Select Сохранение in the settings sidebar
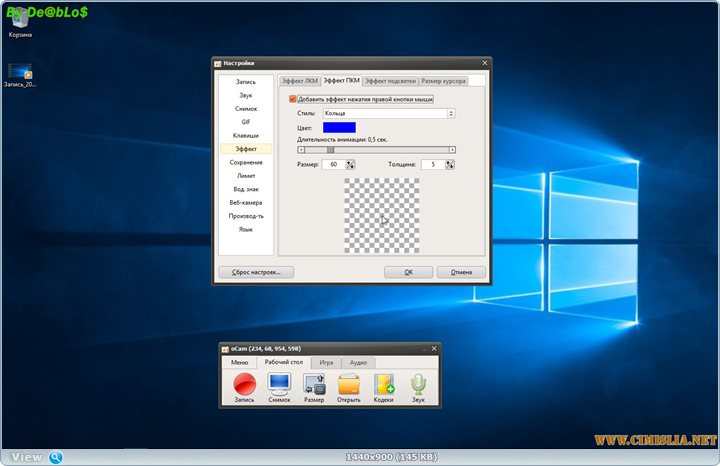The height and width of the screenshot is (466, 720). point(246,162)
